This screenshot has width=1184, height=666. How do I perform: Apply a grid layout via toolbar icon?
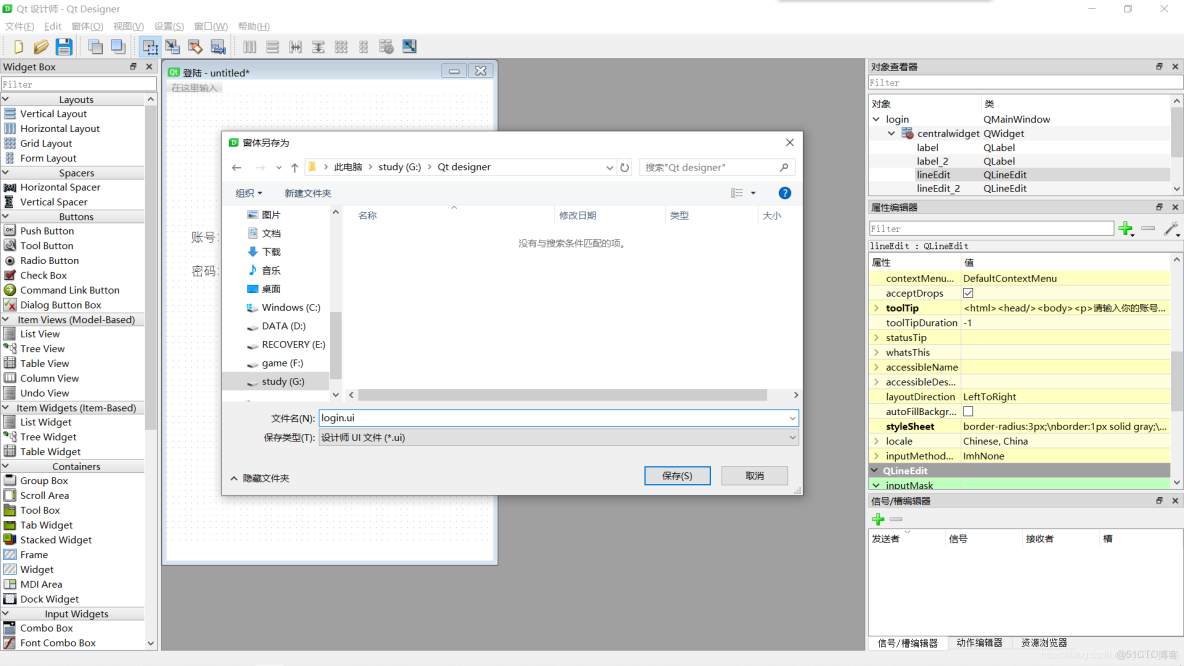(340, 46)
